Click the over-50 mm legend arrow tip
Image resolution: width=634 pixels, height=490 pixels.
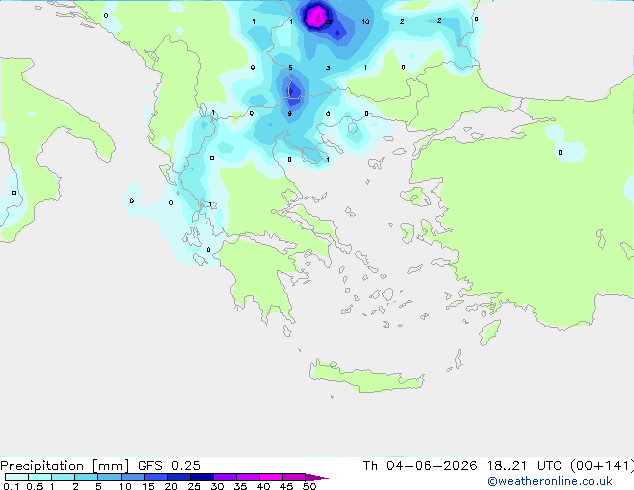pyautogui.click(x=317, y=477)
